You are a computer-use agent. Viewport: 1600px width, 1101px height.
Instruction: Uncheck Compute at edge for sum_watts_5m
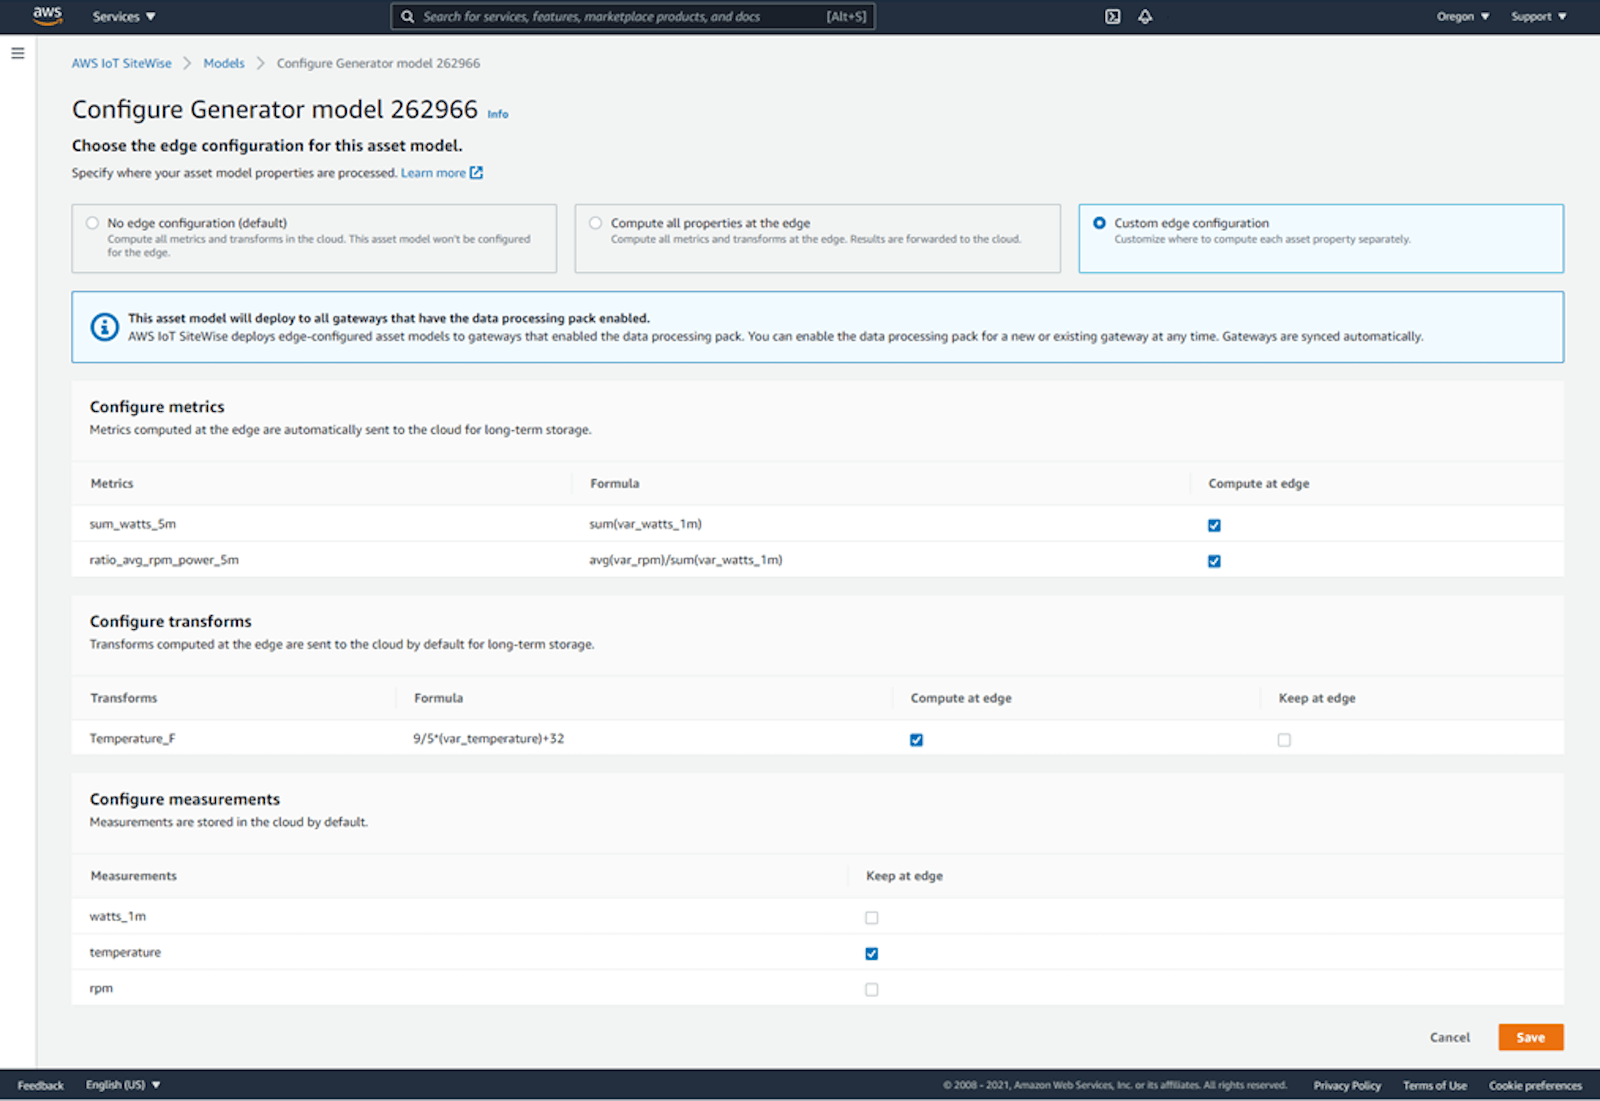pyautogui.click(x=1214, y=525)
